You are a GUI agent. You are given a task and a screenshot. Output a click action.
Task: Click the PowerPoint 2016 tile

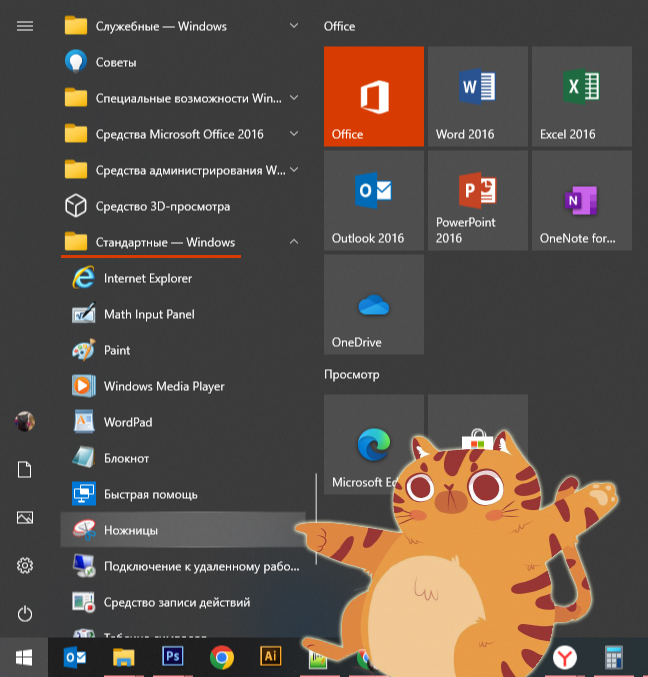coord(477,200)
